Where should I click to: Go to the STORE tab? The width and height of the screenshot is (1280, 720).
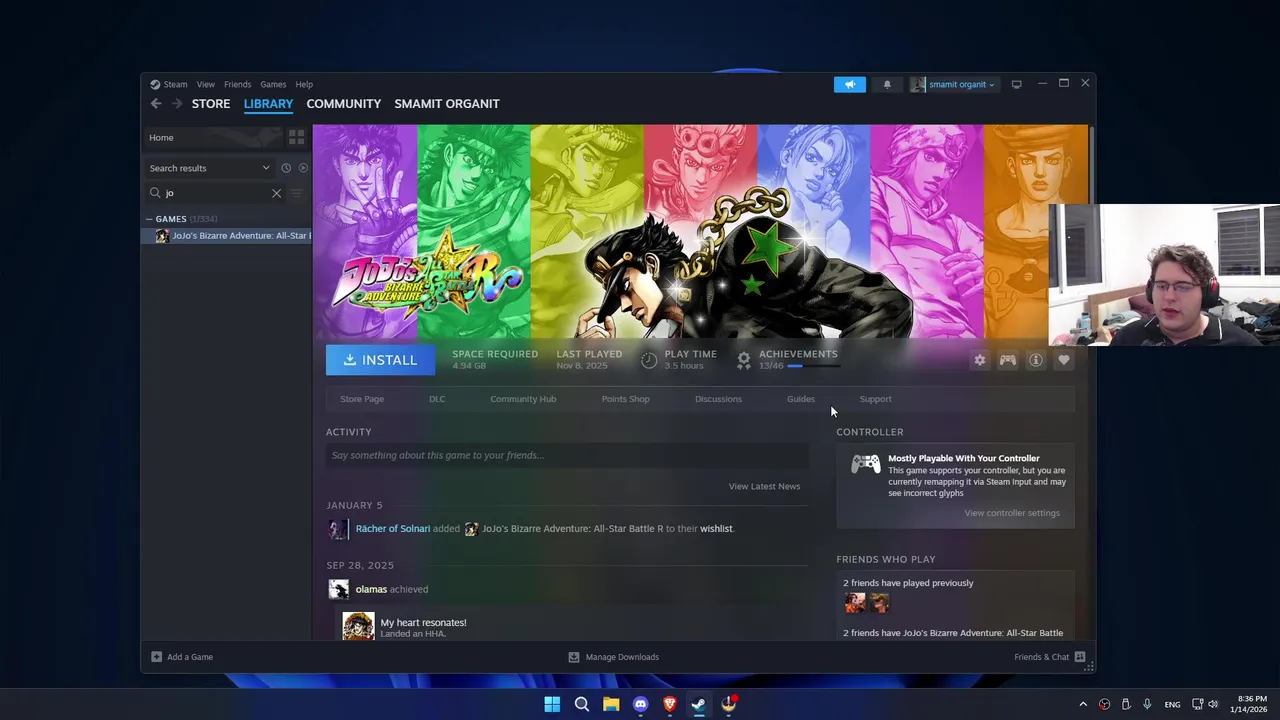tap(211, 104)
